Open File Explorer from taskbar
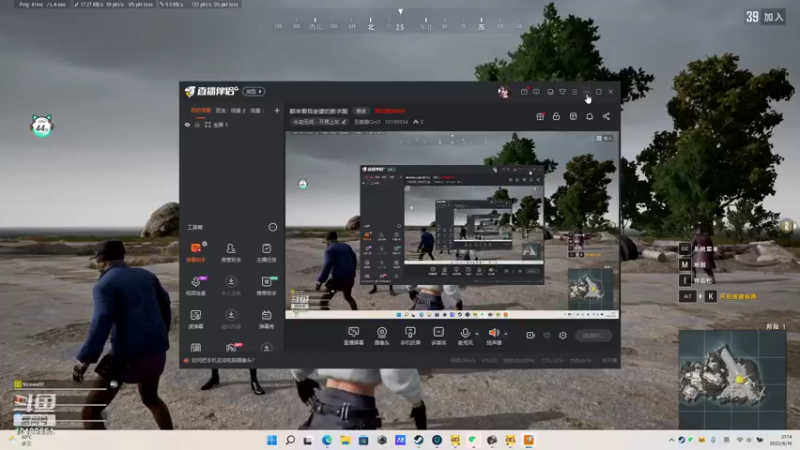 345,440
